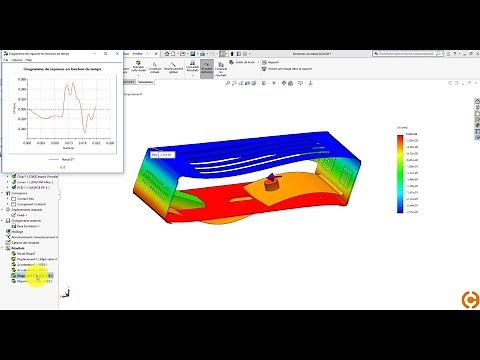This screenshot has width=480, height=360.
Task: Select the Amortissement item in tree
Action: (32, 237)
